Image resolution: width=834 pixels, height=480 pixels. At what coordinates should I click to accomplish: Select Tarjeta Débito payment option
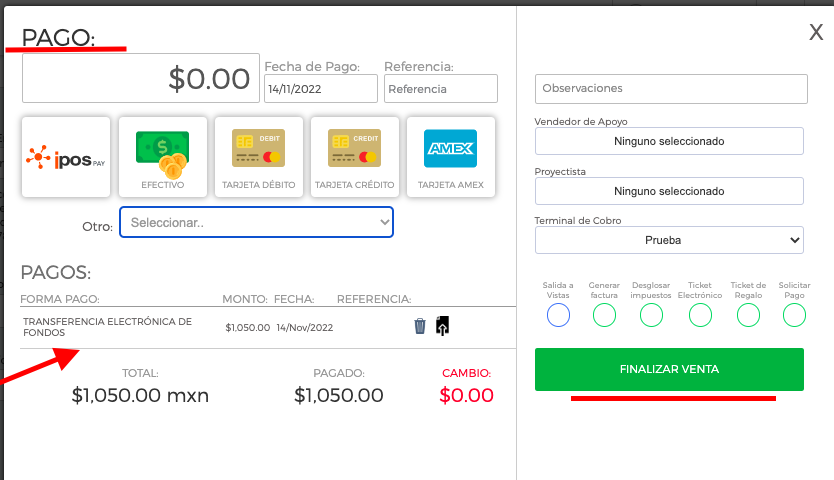click(258, 157)
